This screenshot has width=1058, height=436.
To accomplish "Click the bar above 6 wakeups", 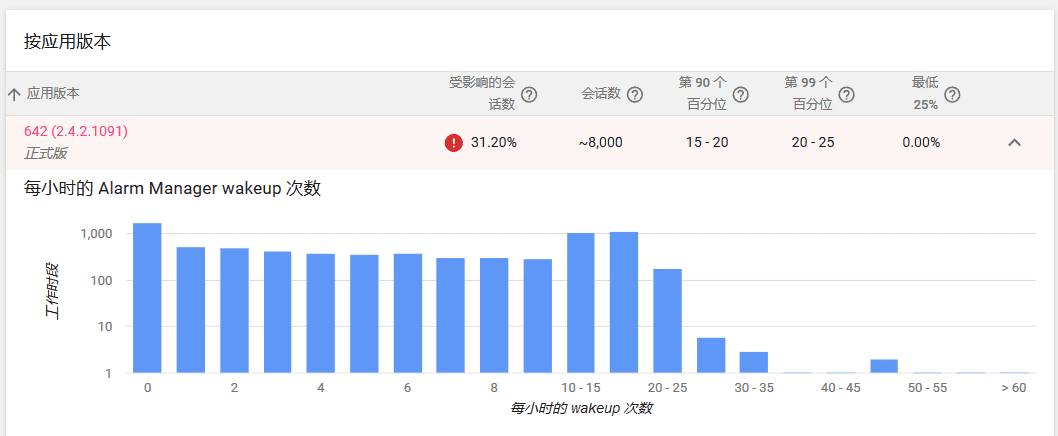I will click(x=408, y=313).
